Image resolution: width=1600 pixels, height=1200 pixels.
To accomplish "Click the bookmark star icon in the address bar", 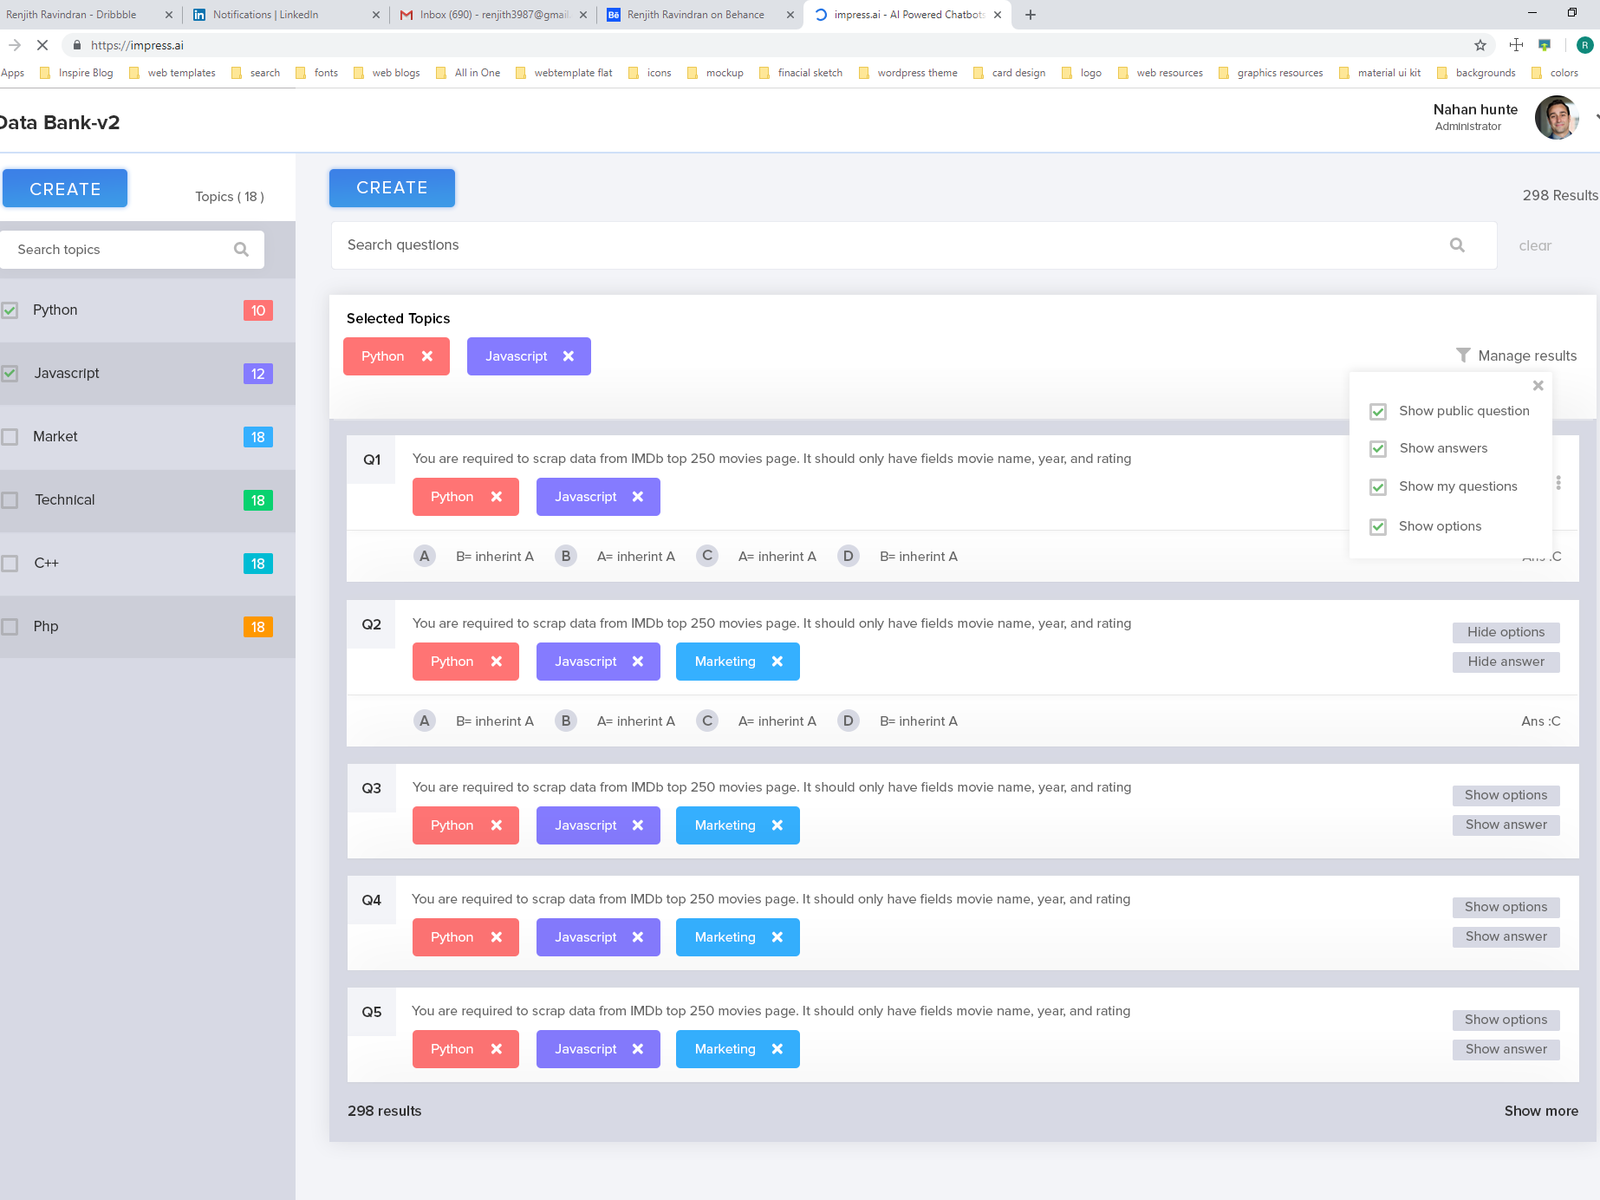I will point(1479,45).
